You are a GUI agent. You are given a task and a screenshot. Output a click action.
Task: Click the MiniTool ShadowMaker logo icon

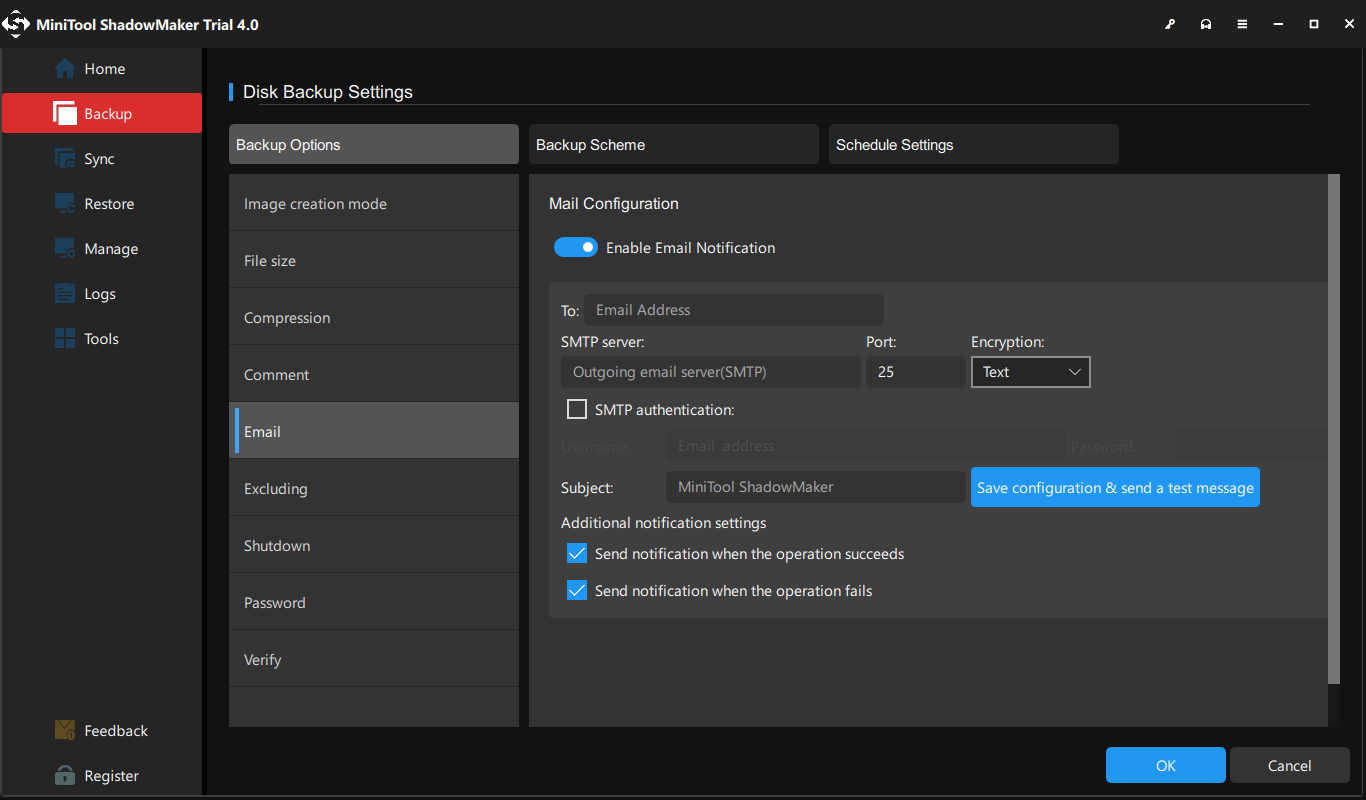click(16, 24)
